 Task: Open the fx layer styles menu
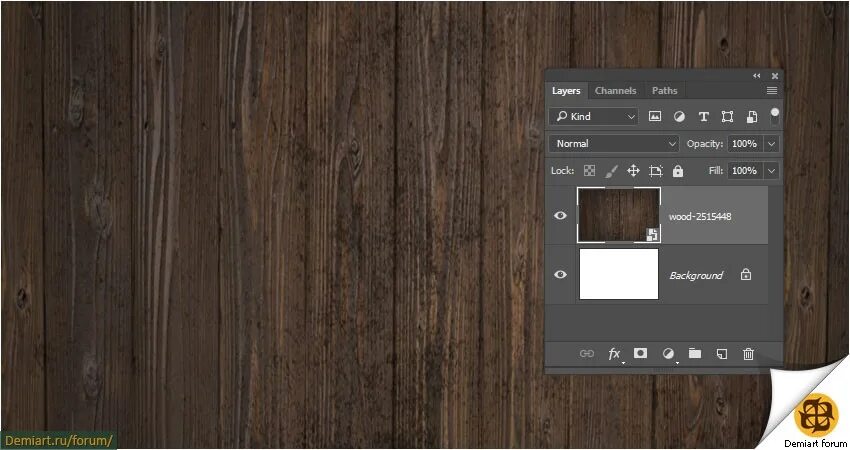[614, 354]
